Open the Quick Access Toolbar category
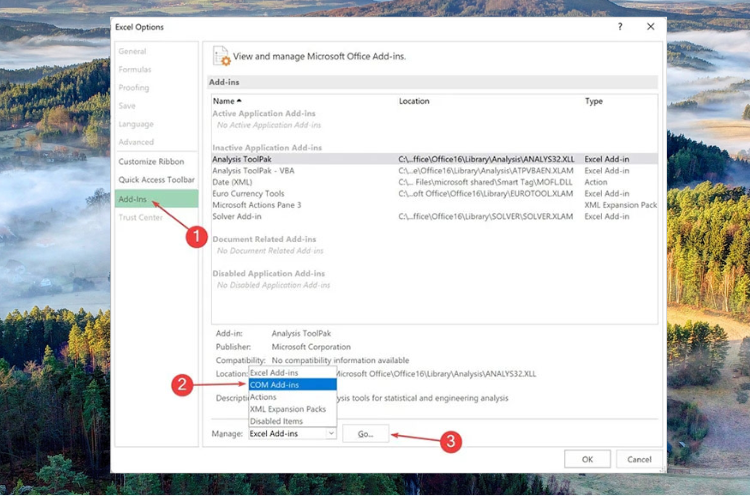The width and height of the screenshot is (750, 500). click(156, 180)
